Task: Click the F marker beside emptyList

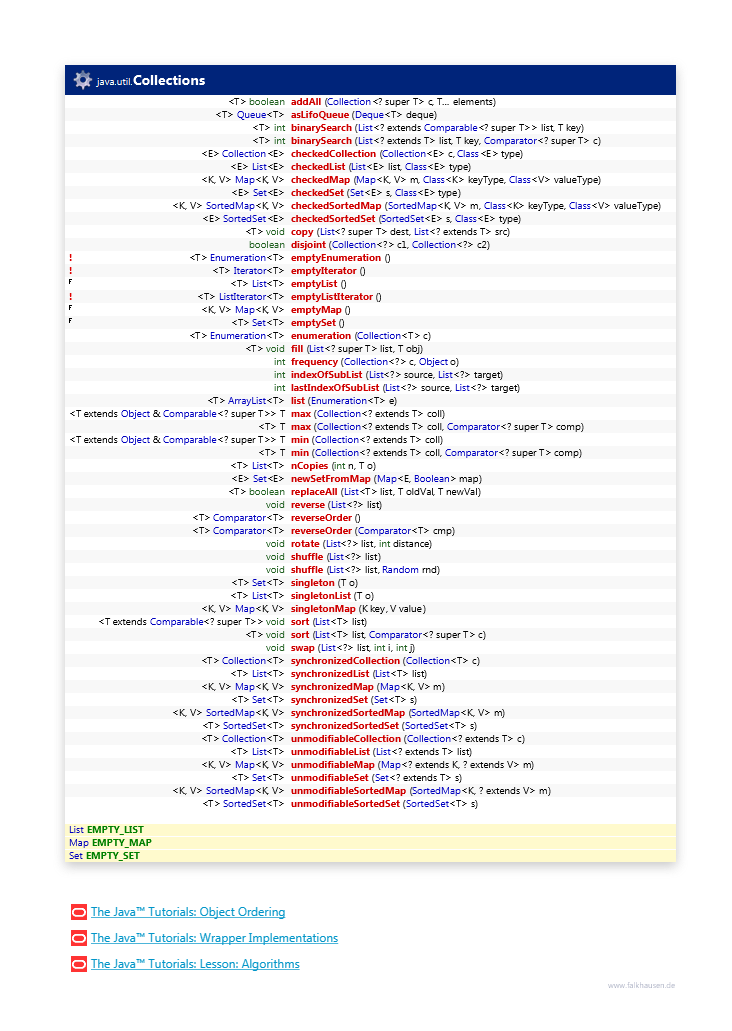Action: (70, 282)
